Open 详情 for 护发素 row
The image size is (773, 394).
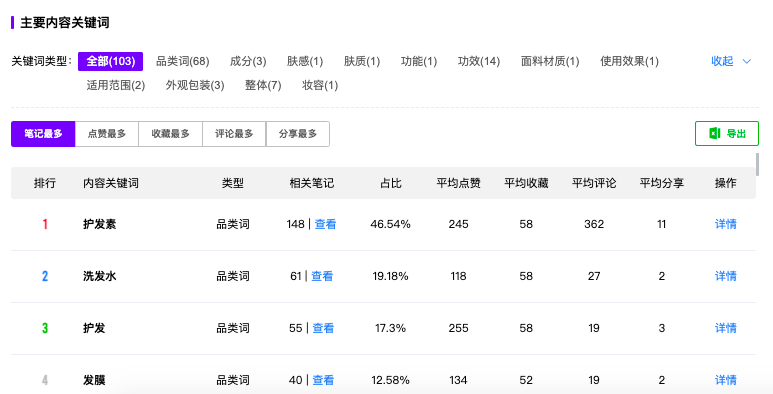pos(726,224)
